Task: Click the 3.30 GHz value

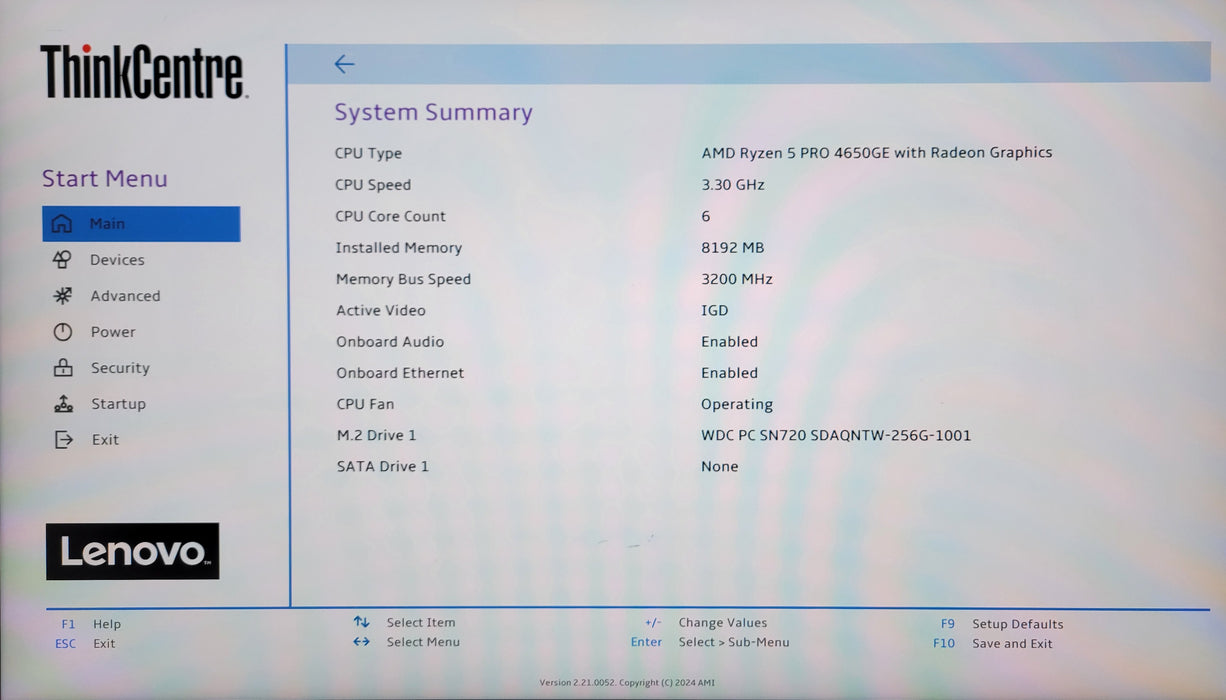Action: (x=733, y=185)
